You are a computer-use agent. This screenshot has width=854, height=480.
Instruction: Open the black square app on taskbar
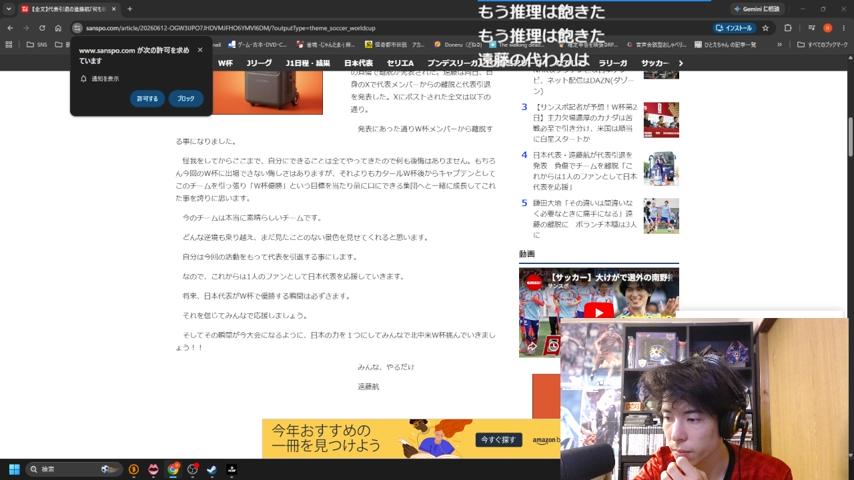coord(231,469)
